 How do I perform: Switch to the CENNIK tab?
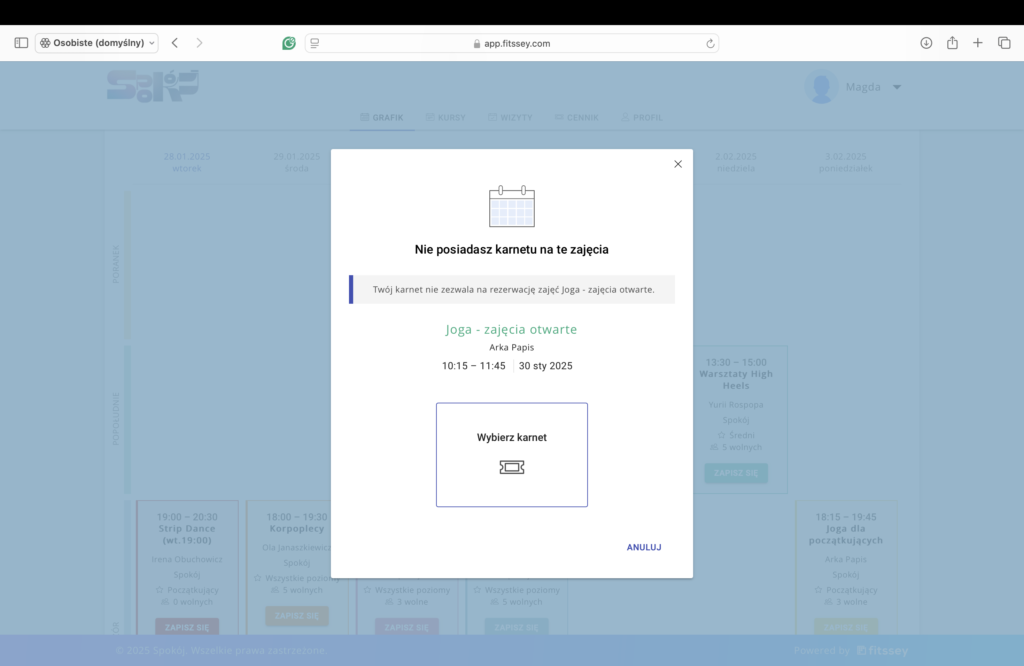pos(577,118)
